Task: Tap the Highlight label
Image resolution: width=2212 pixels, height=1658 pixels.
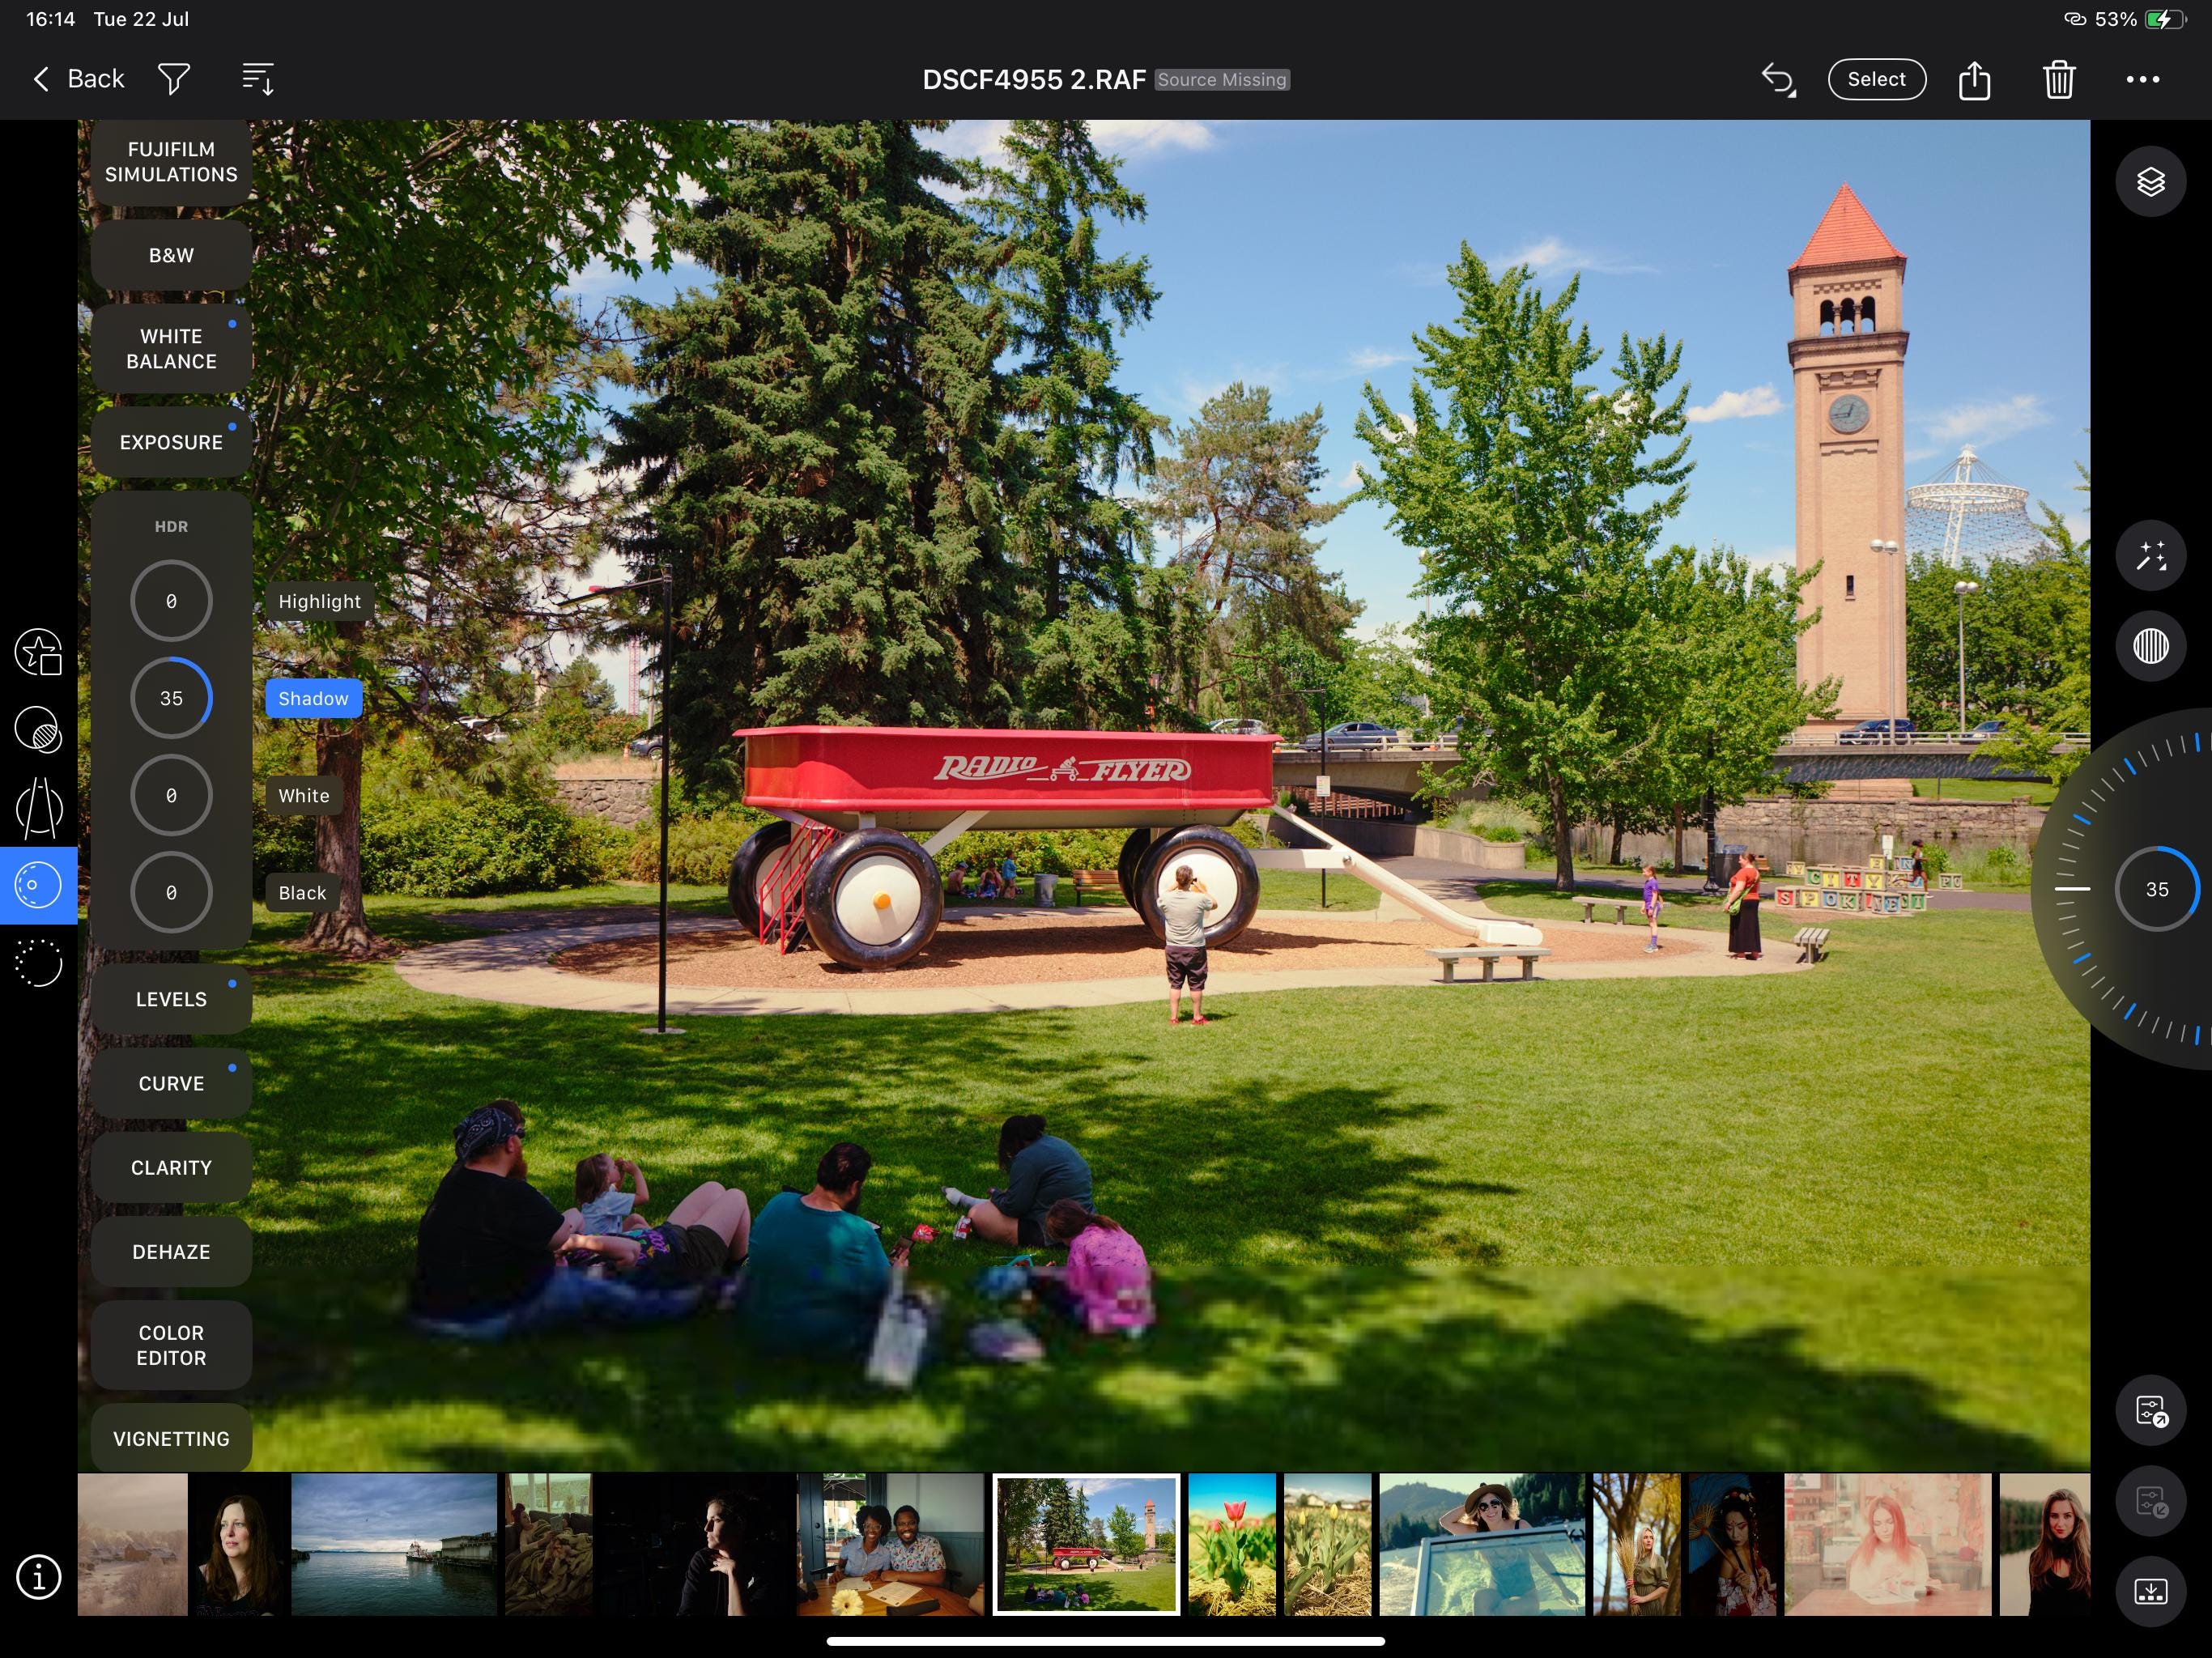Action: [x=319, y=601]
